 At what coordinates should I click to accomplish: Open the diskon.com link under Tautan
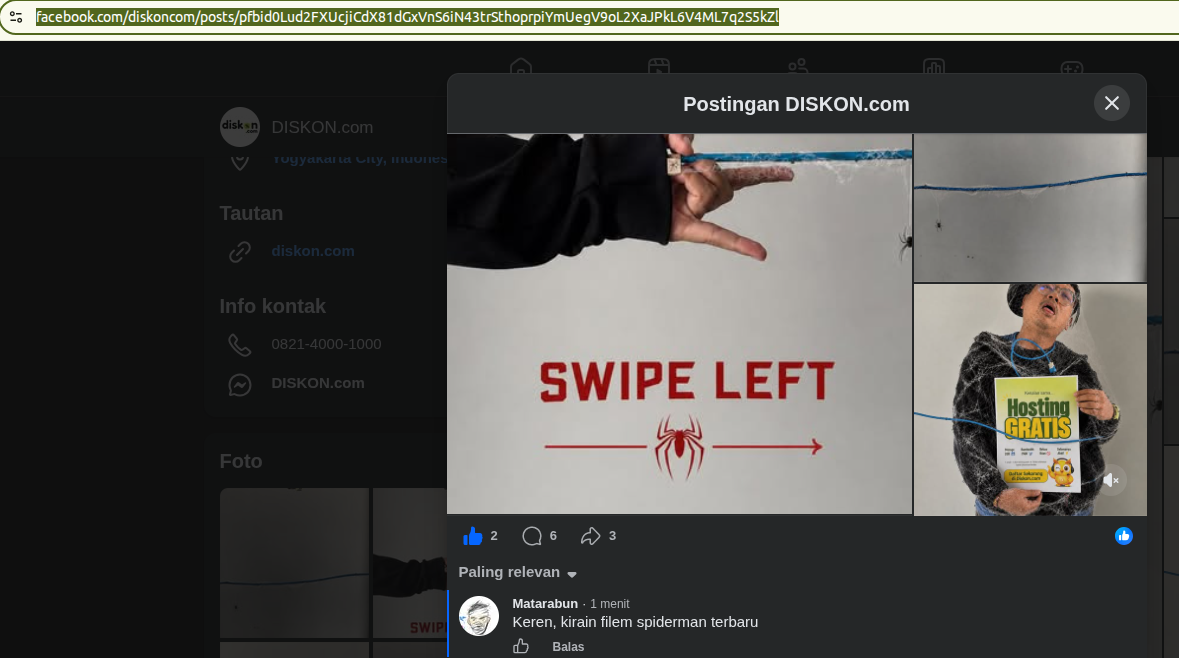(313, 251)
